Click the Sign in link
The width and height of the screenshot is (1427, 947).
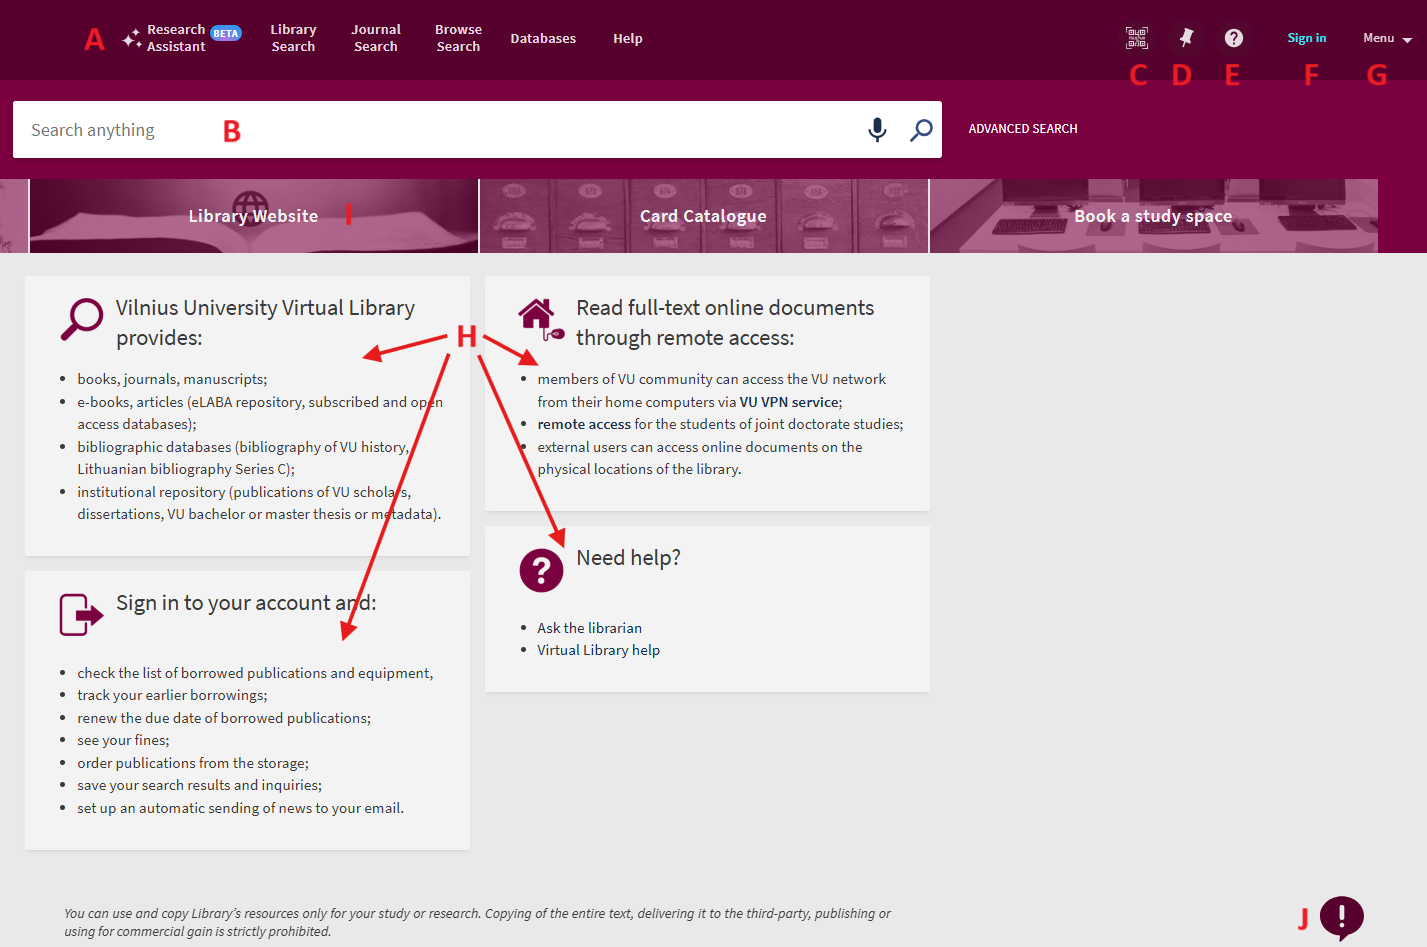pyautogui.click(x=1306, y=38)
